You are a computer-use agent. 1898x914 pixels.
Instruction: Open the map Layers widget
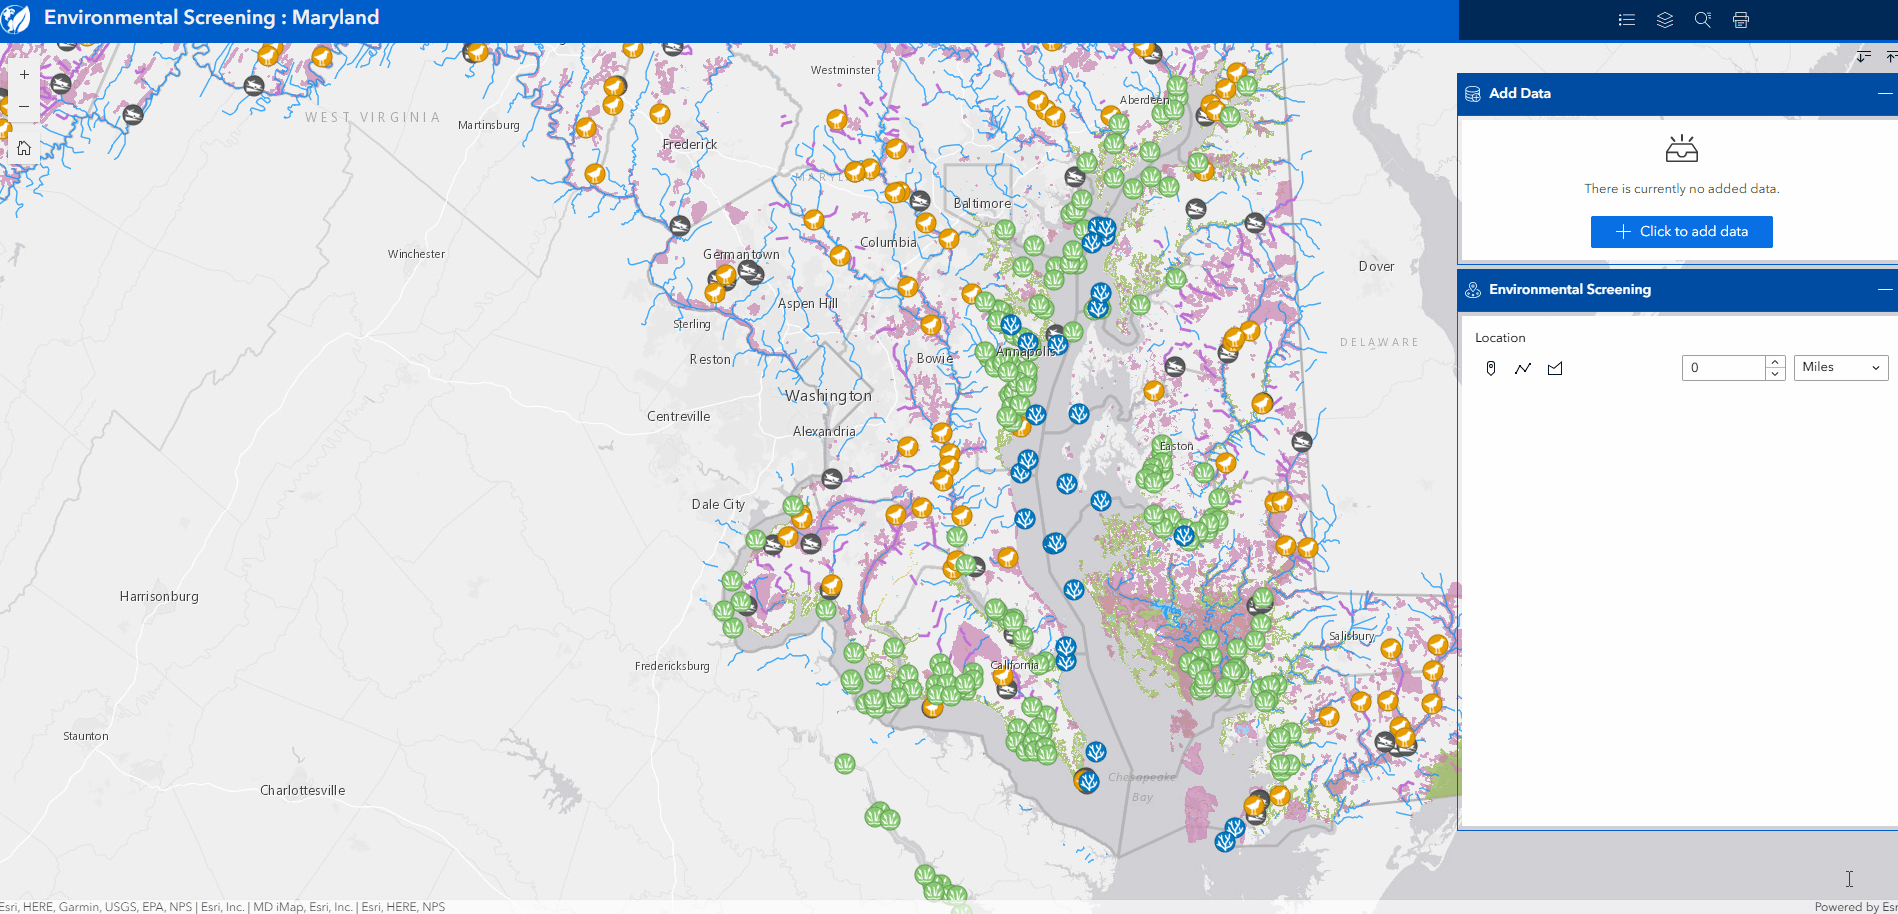coord(1665,20)
